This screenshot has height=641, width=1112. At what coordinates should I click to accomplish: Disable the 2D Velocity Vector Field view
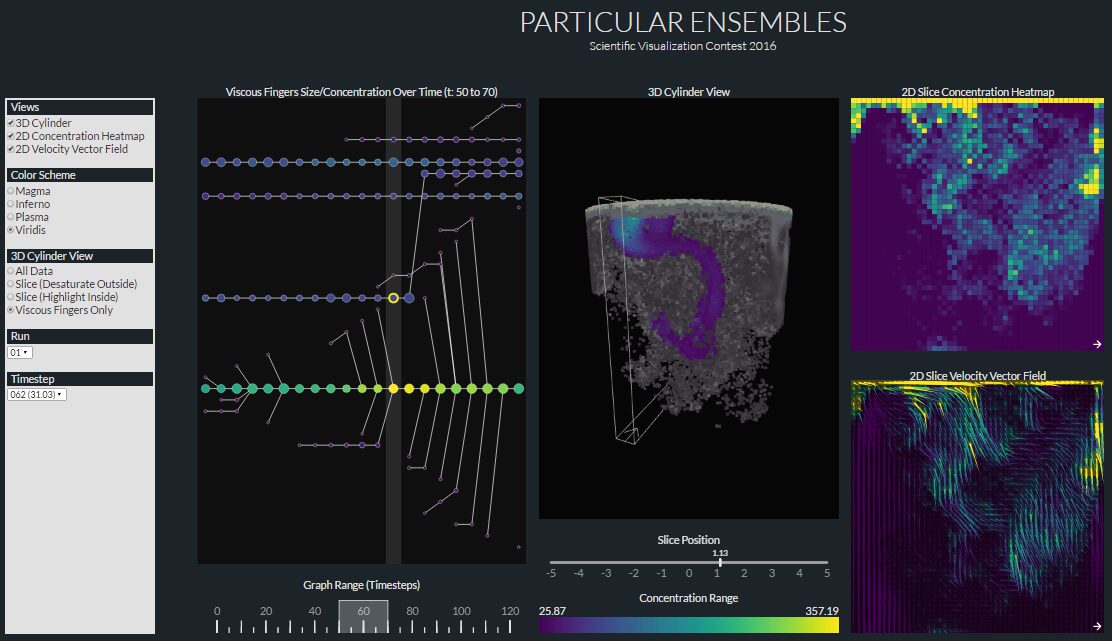click(x=9, y=149)
